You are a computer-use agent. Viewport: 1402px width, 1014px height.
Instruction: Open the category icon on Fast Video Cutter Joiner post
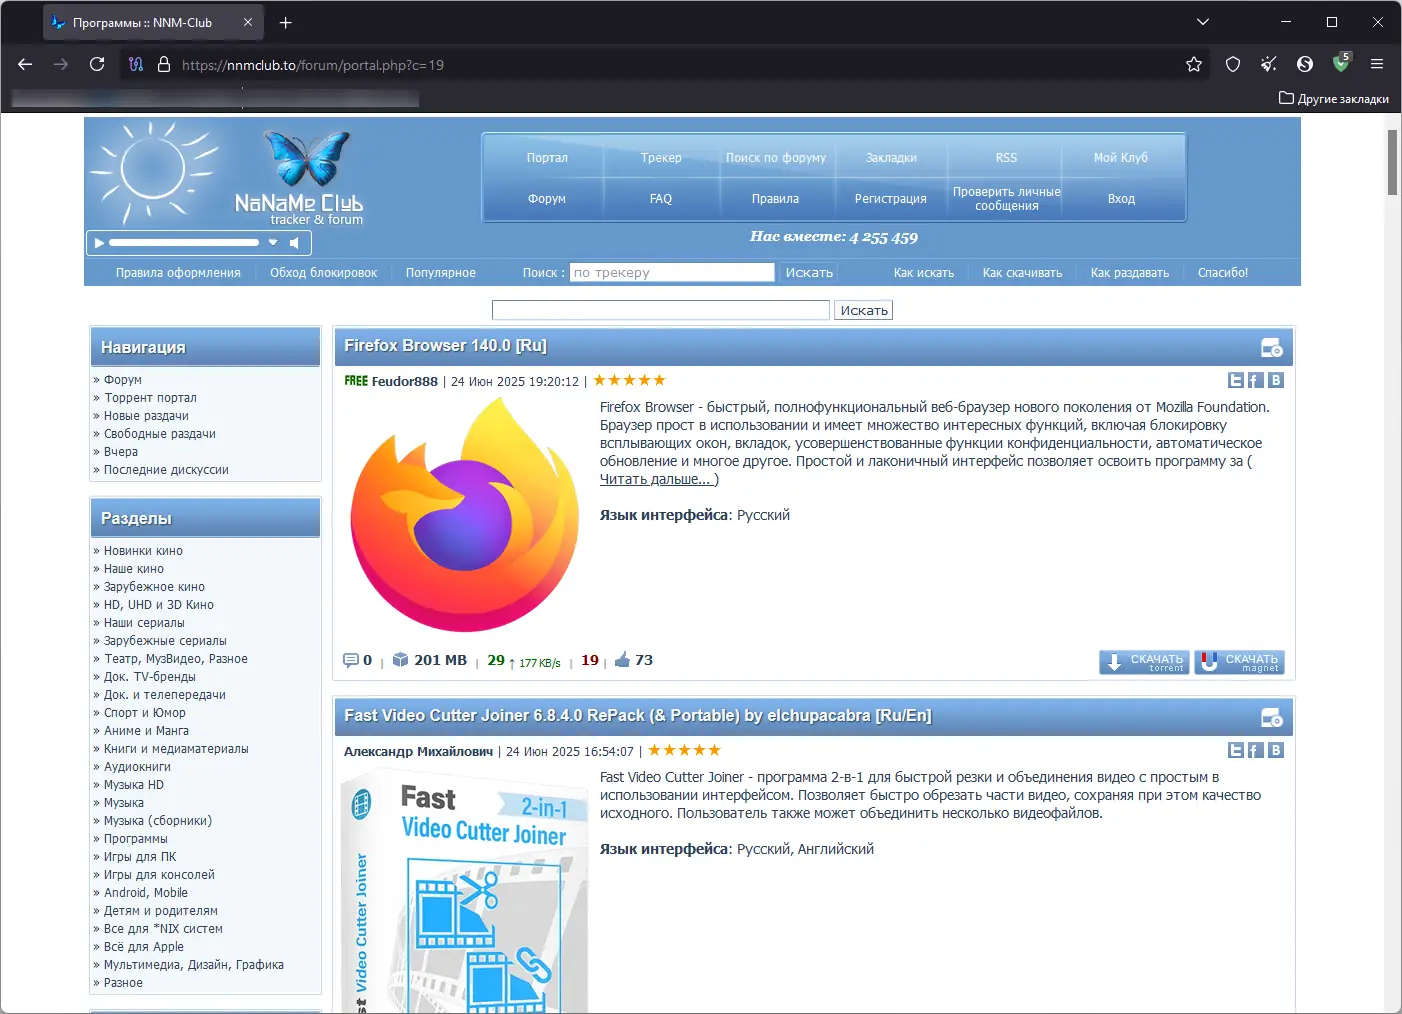1272,718
